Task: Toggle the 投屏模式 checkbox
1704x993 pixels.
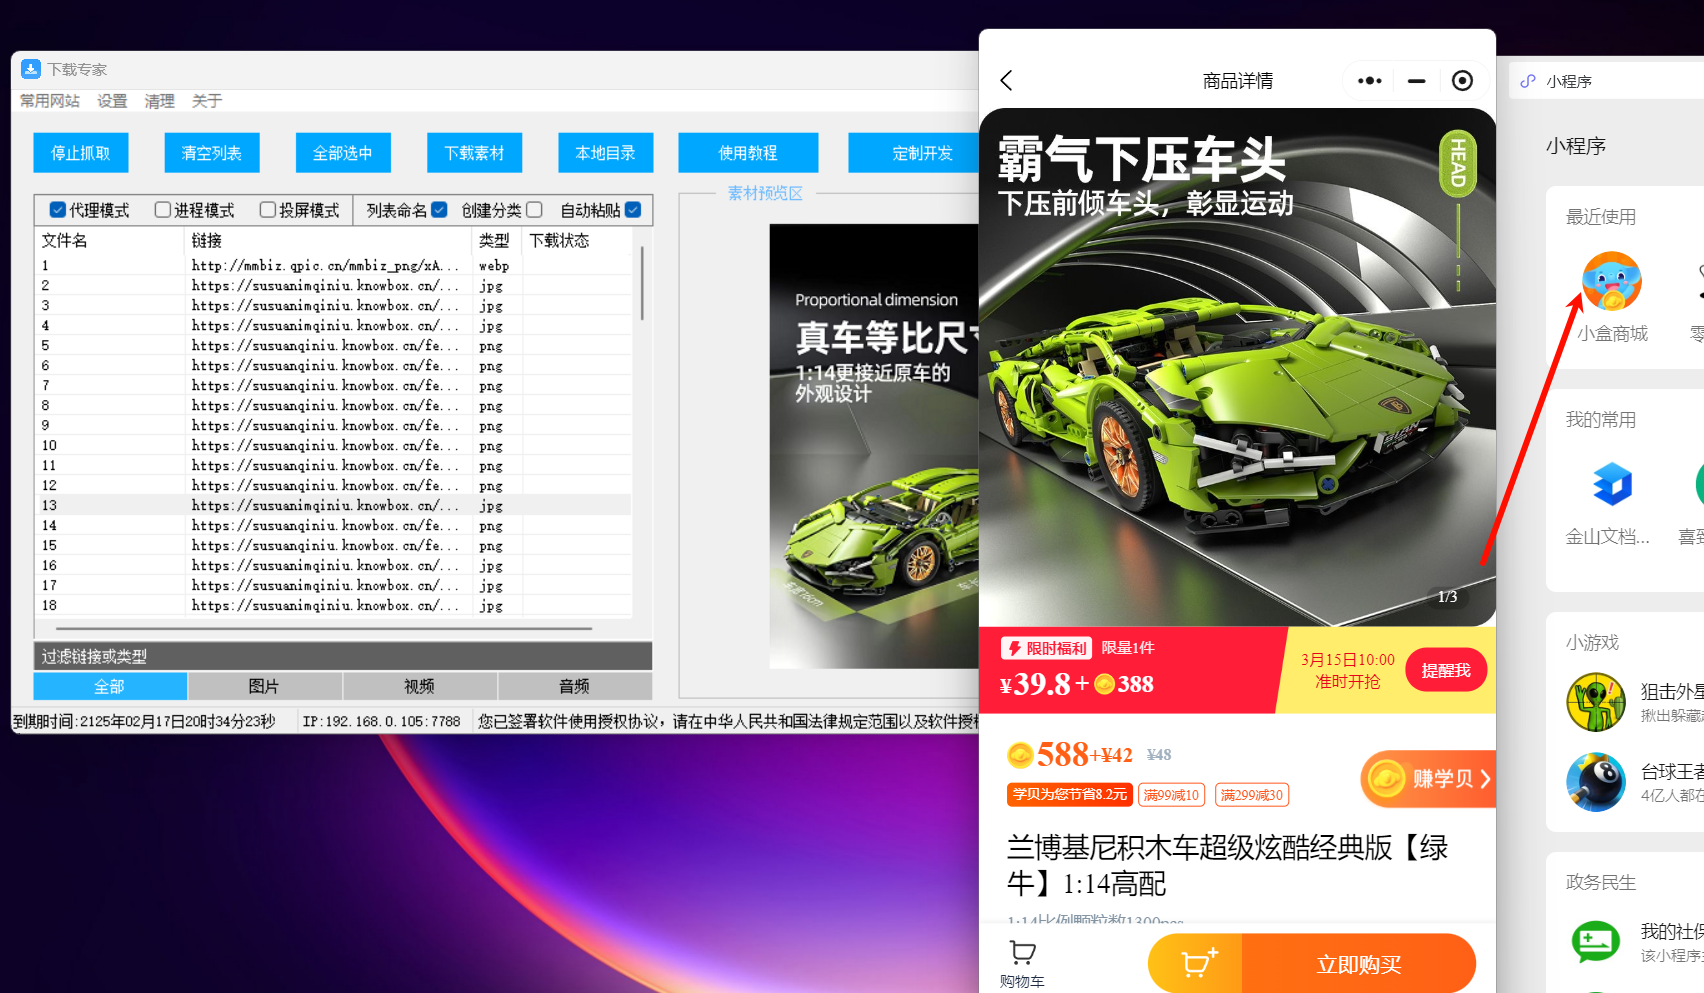Action: click(267, 210)
